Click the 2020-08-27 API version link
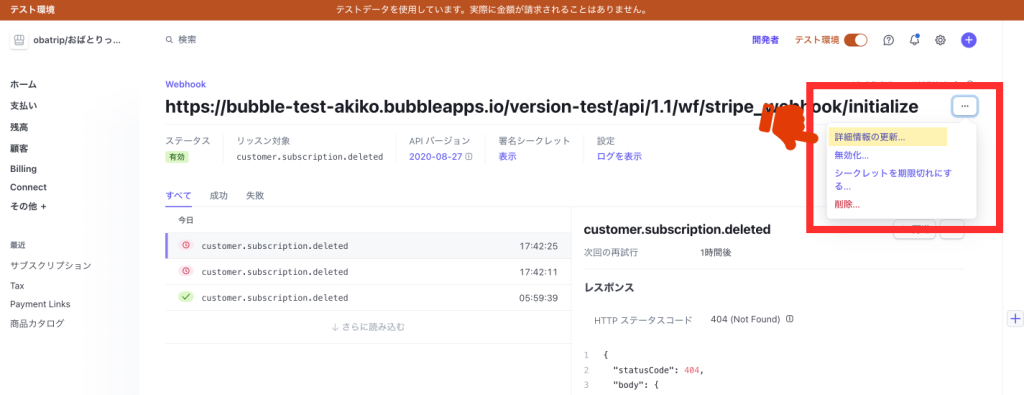This screenshot has width=1024, height=395. click(436, 157)
